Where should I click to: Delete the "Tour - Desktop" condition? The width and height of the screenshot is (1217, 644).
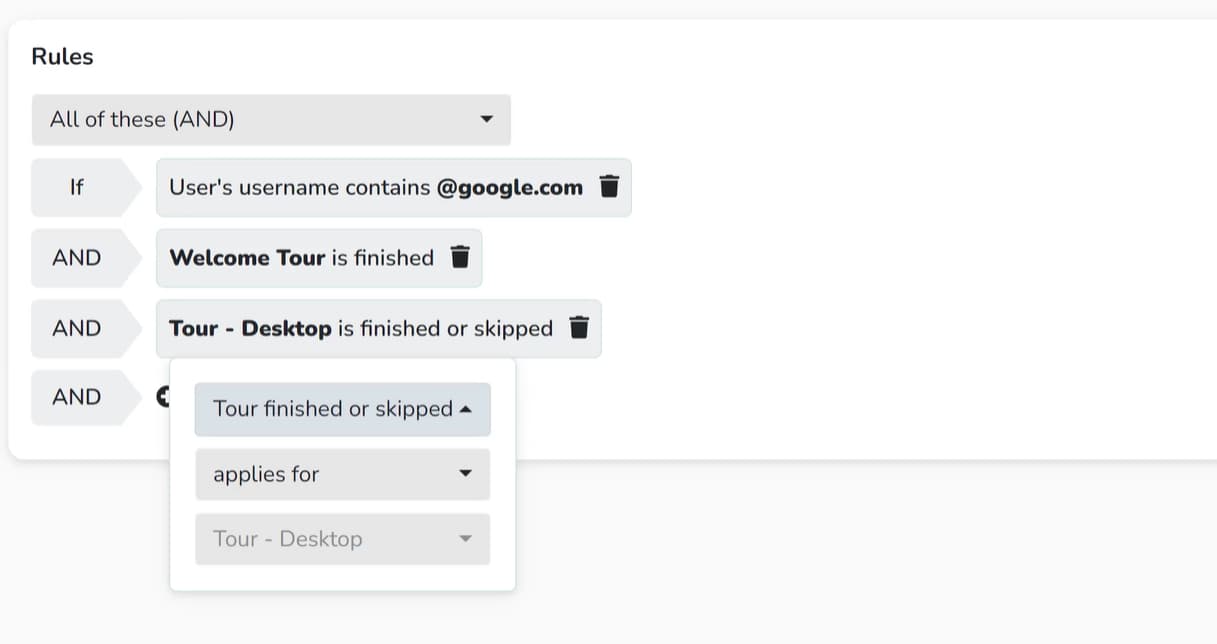click(x=579, y=328)
